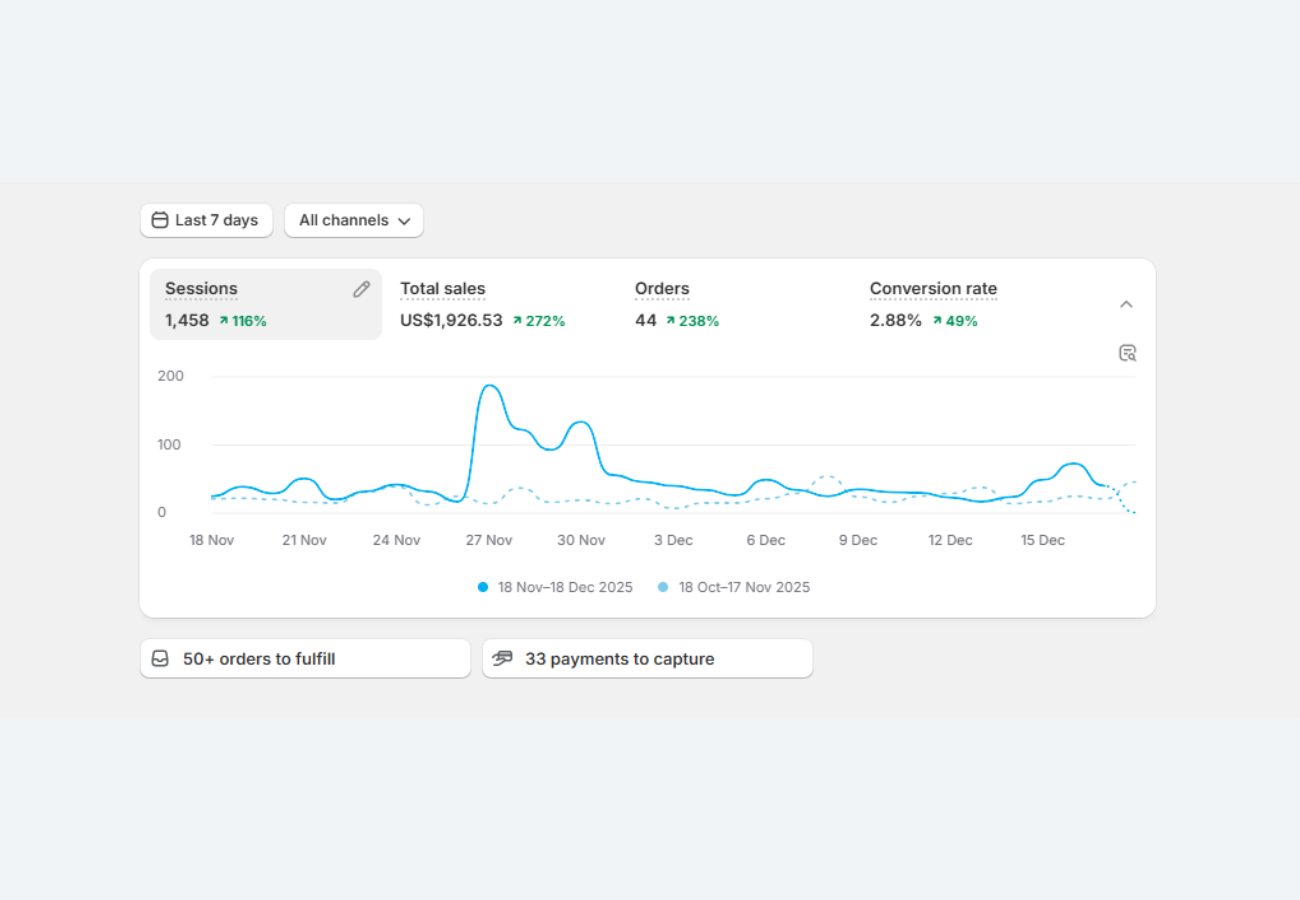Open the 33 payments to capture link
The image size is (1300, 900).
(x=619, y=659)
